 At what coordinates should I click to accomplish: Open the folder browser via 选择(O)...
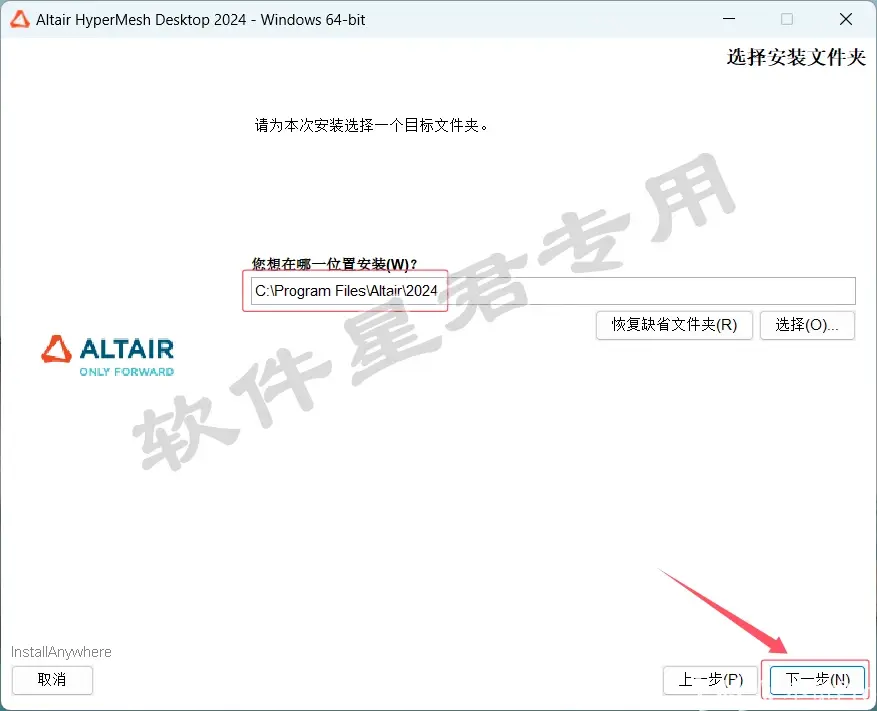(807, 325)
